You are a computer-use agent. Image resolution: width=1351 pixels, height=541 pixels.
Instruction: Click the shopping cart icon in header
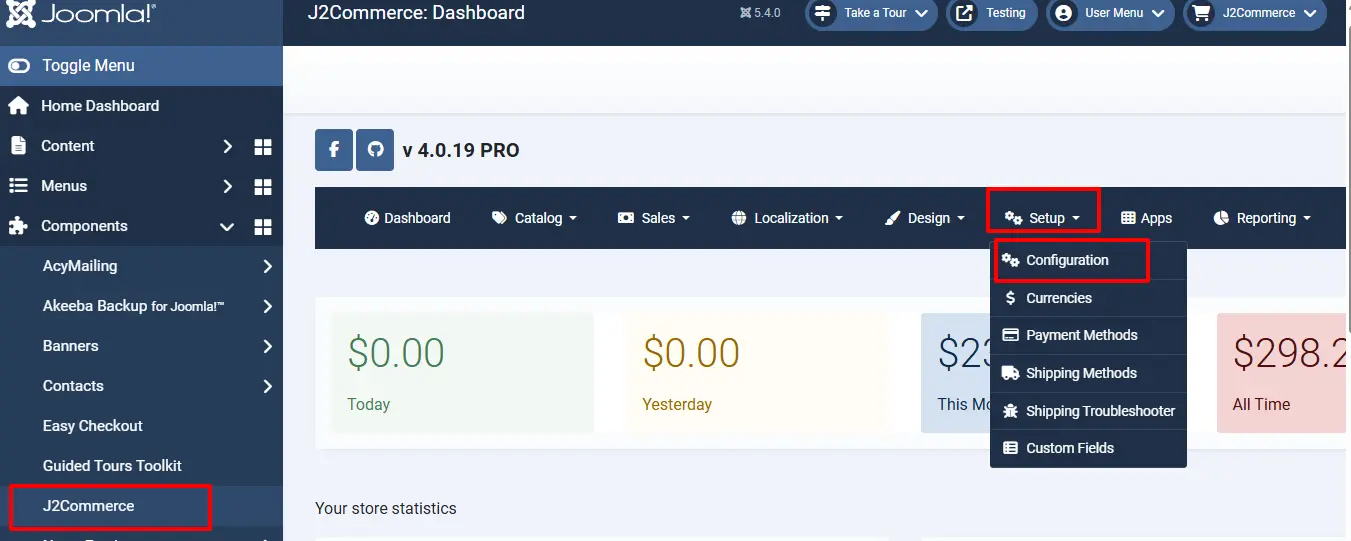click(x=1202, y=13)
